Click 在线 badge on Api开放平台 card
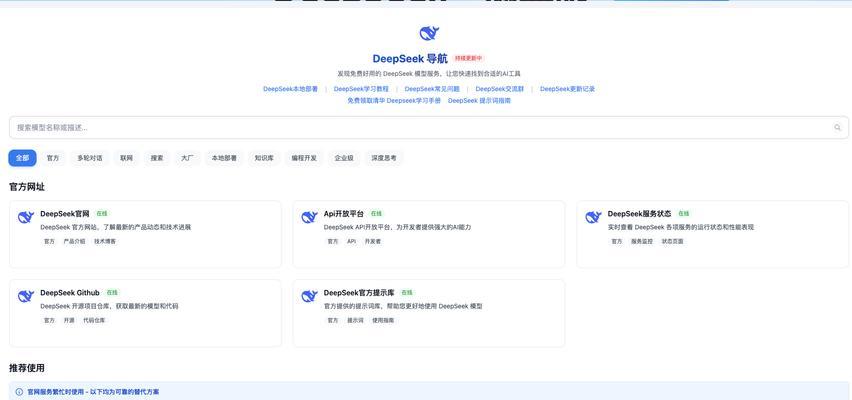The width and height of the screenshot is (852, 400). pyautogui.click(x=377, y=214)
